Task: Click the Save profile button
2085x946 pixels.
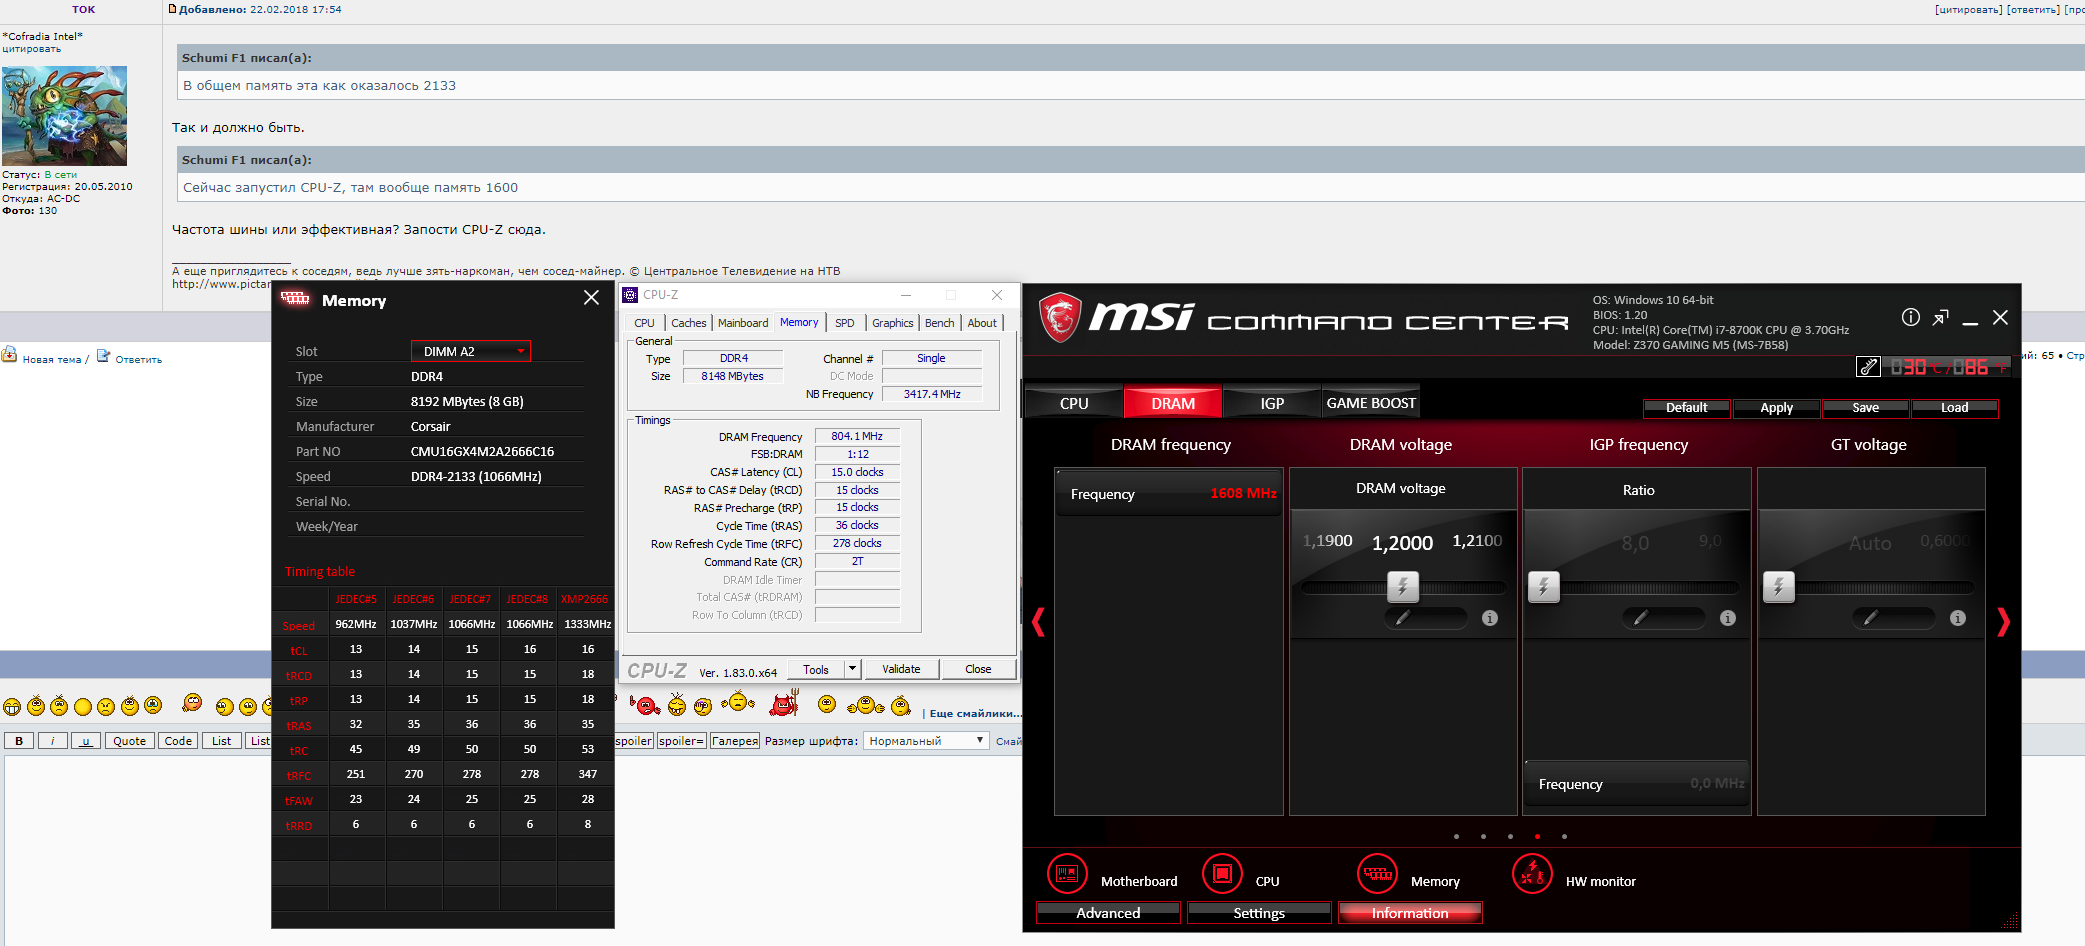Action: pyautogui.click(x=1865, y=408)
